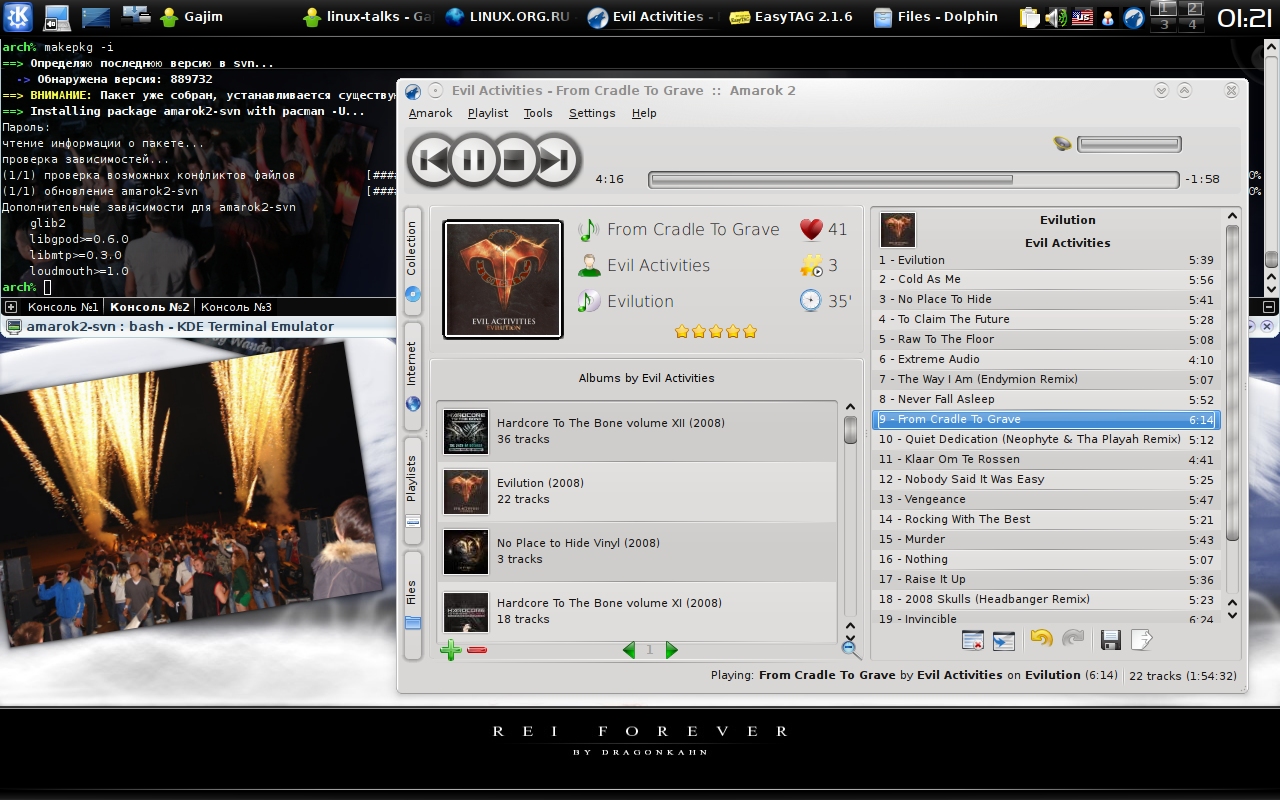Add an applet with the green plus icon
Screen dimensions: 1280x800
[x=450, y=651]
